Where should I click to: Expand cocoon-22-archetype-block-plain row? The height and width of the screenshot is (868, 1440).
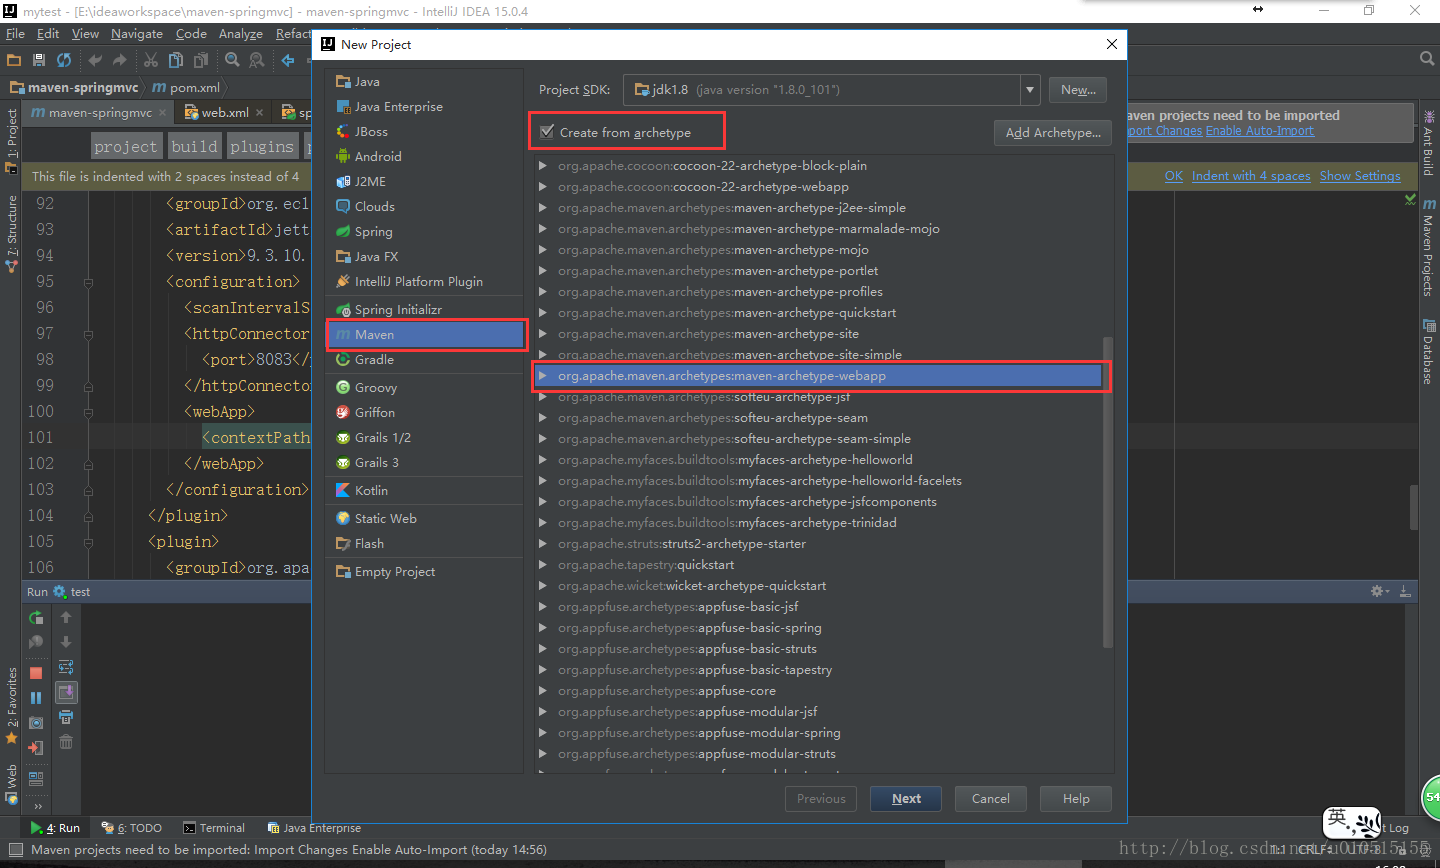[543, 166]
